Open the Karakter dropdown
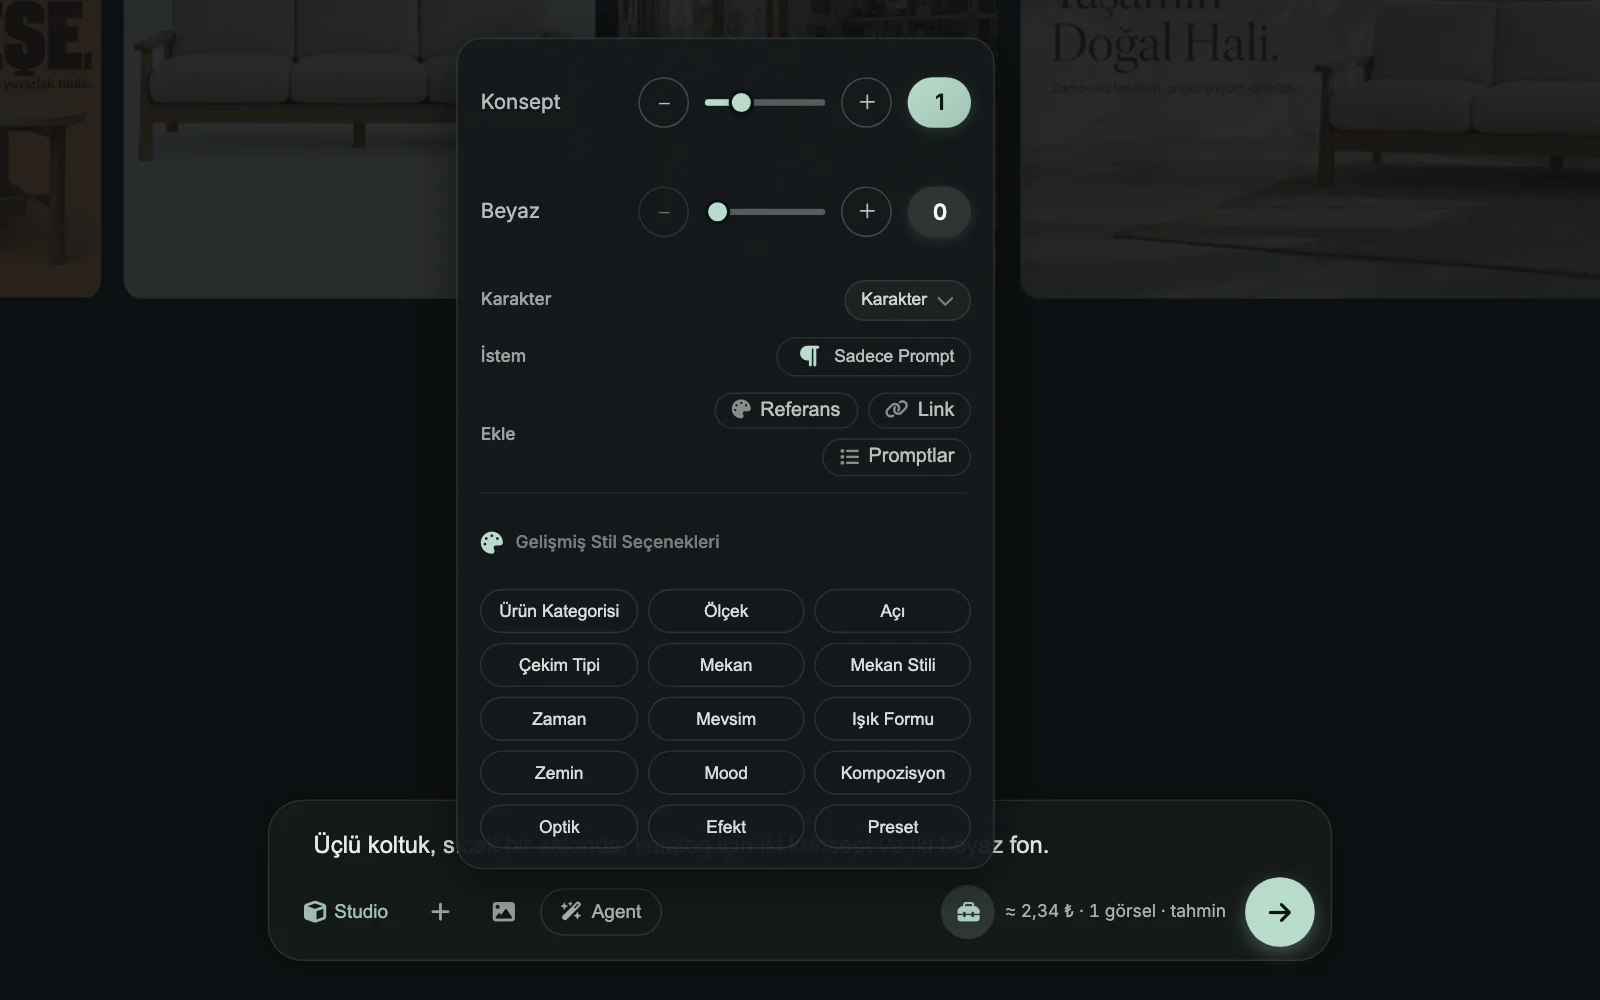The height and width of the screenshot is (1000, 1600). [x=907, y=300]
